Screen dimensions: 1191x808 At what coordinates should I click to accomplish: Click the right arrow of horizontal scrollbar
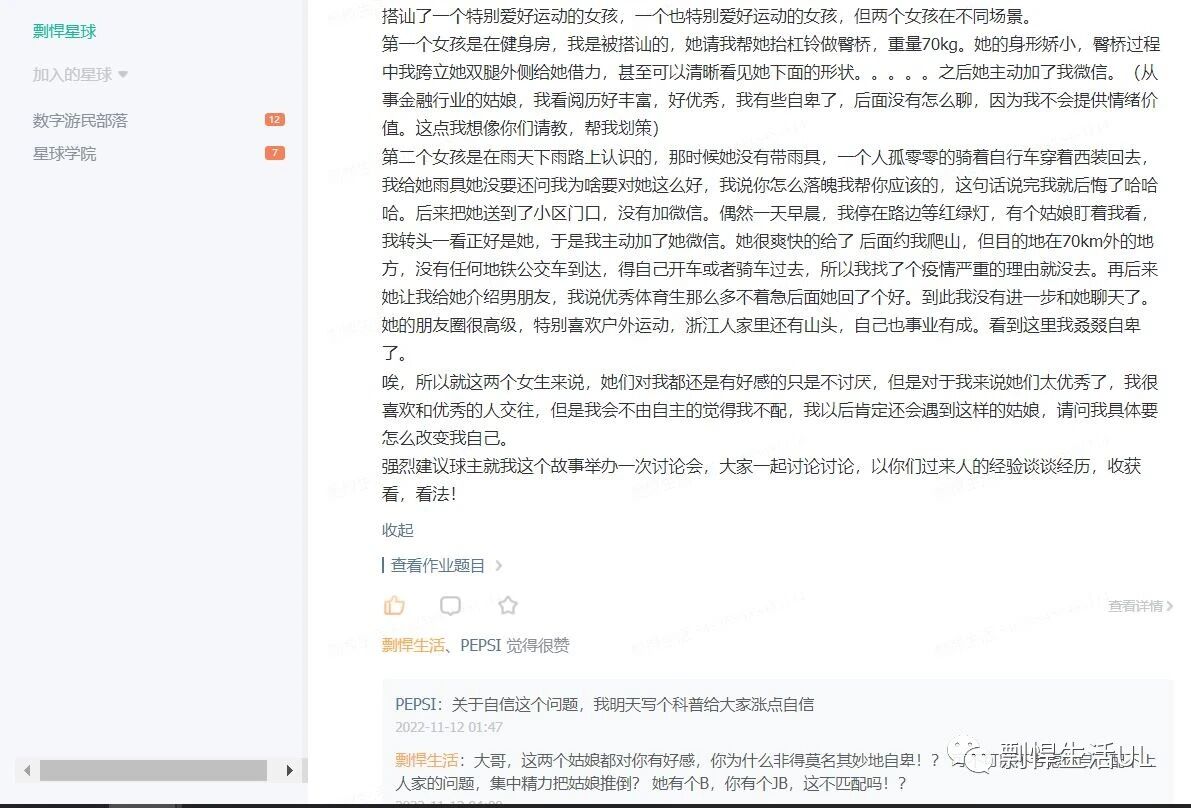tap(289, 770)
